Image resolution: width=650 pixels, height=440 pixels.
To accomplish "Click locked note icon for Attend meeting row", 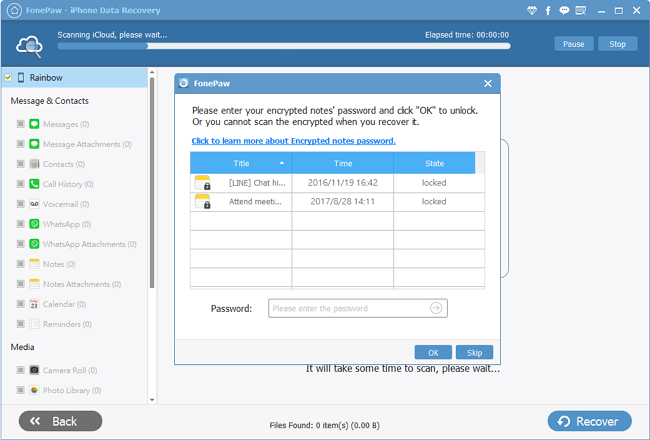I will [203, 202].
